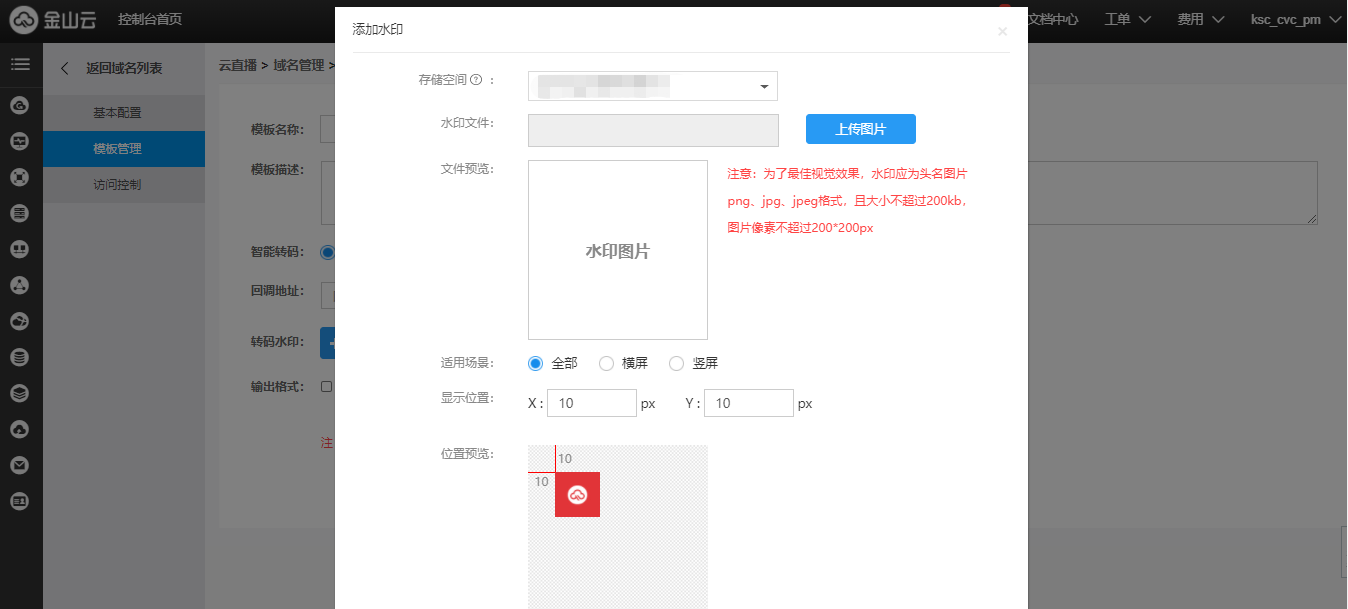
Task: Select the four-circle lifebuoy icon in the sidebar
Action: pyautogui.click(x=19, y=177)
